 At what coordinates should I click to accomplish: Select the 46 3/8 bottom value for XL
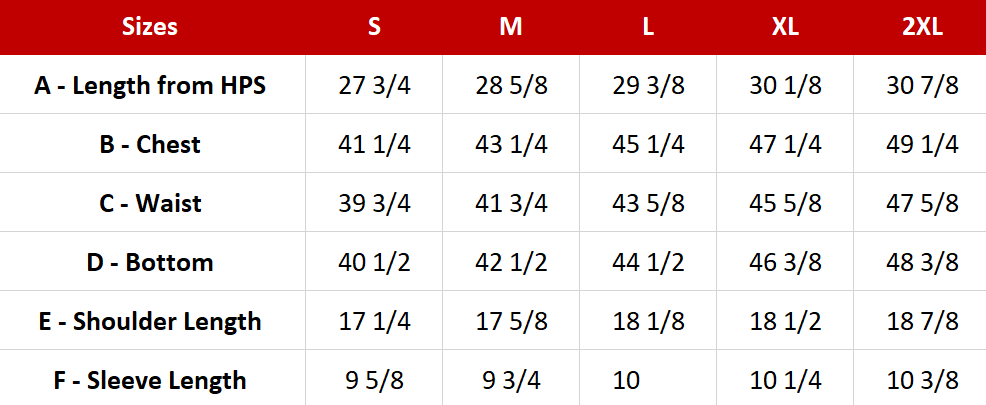click(785, 262)
